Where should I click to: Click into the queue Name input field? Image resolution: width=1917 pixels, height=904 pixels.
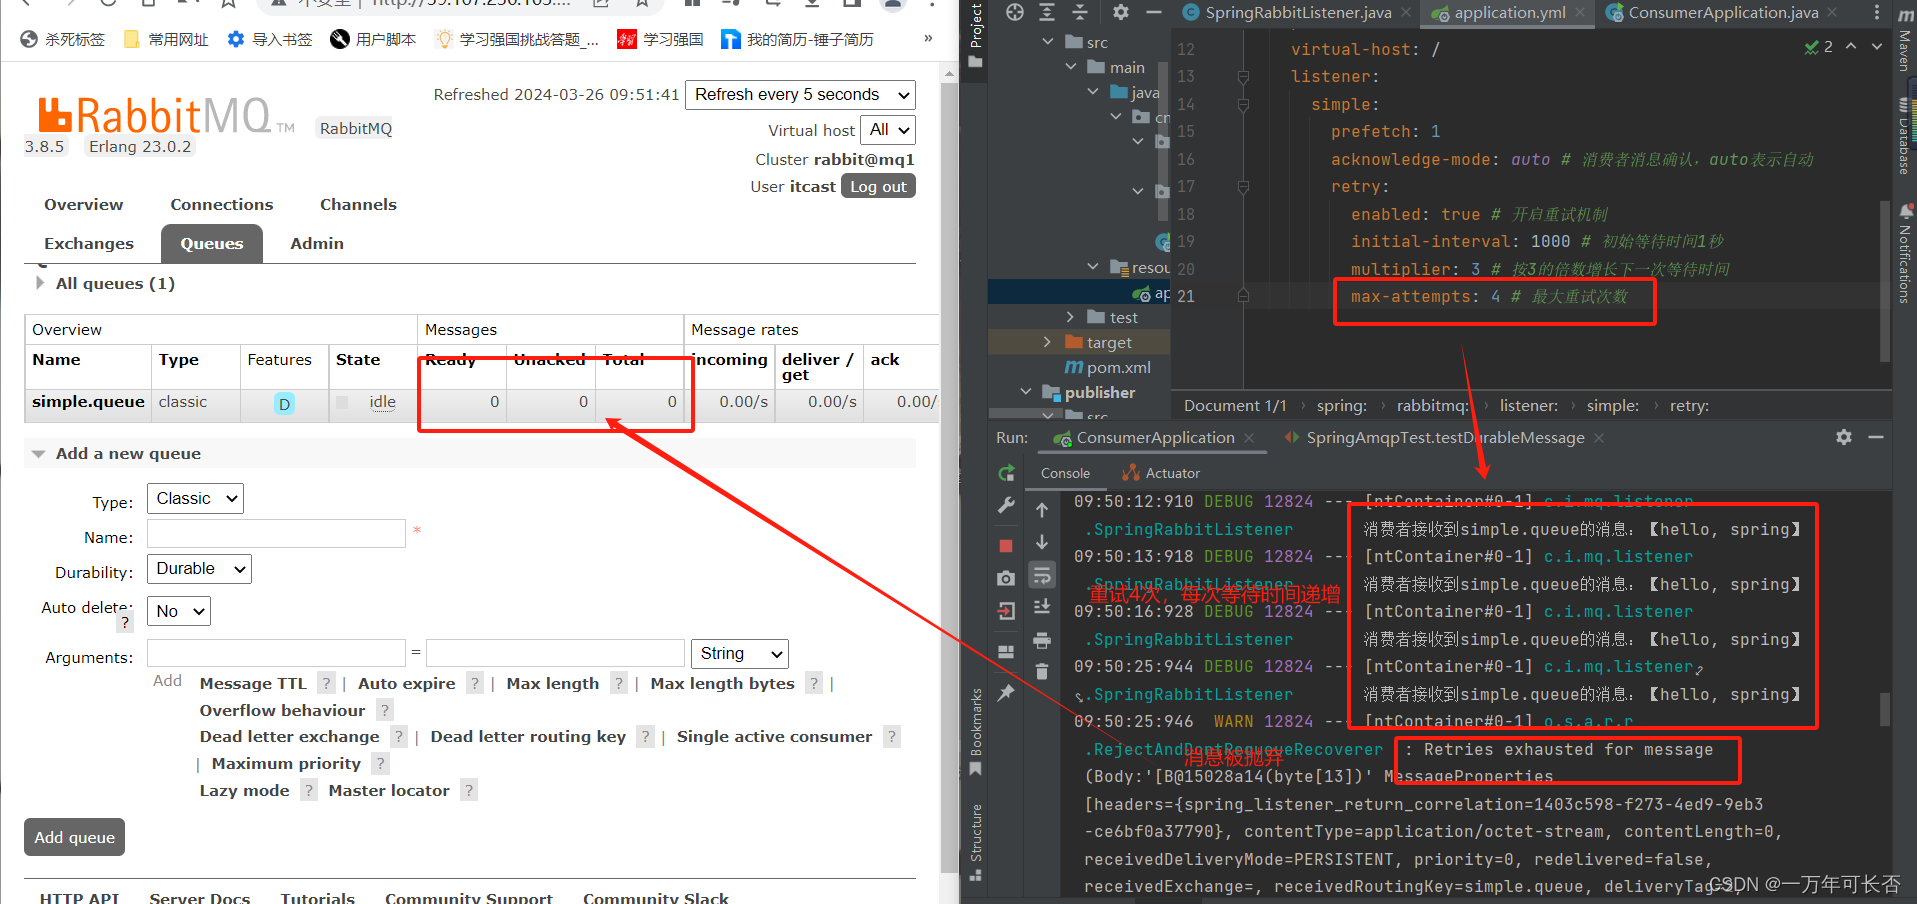pyautogui.click(x=276, y=534)
